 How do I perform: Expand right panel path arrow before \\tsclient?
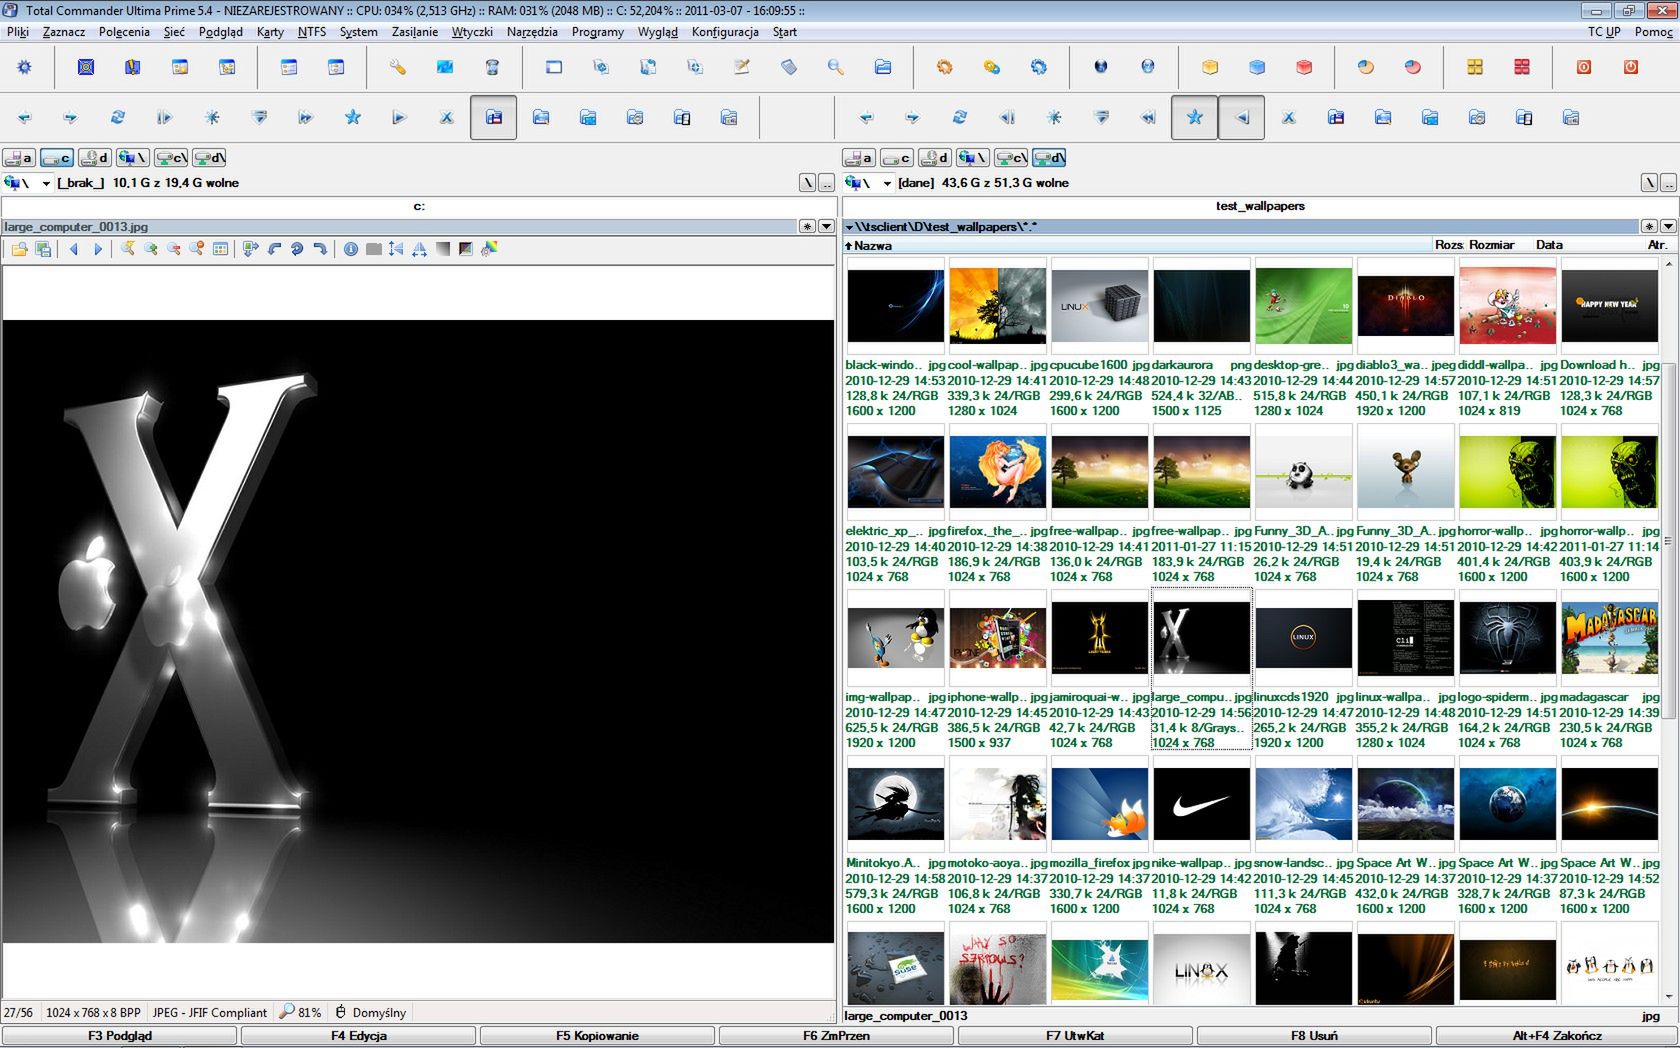tap(849, 227)
